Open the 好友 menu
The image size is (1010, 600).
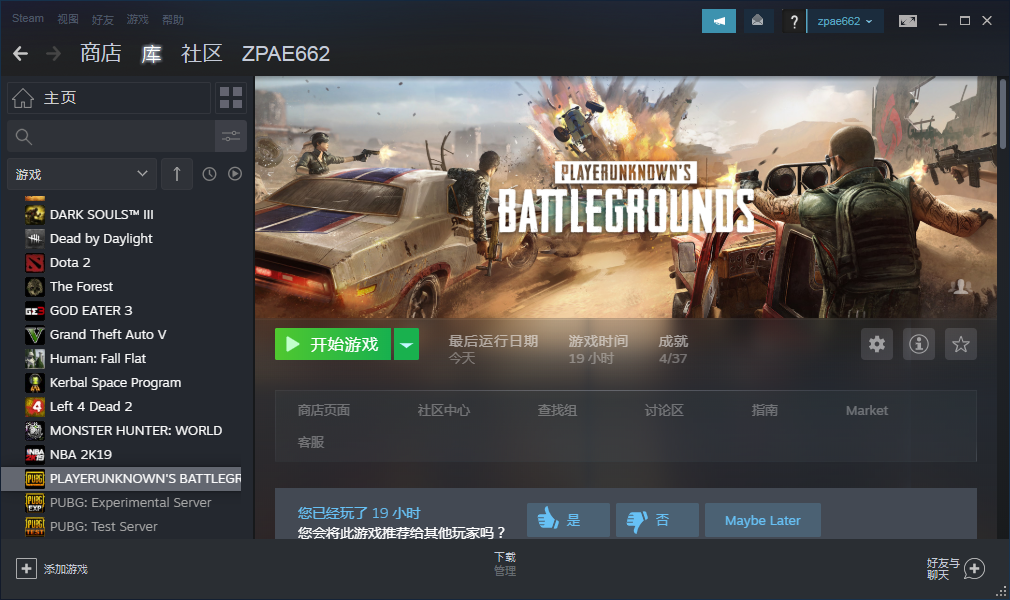(102, 19)
